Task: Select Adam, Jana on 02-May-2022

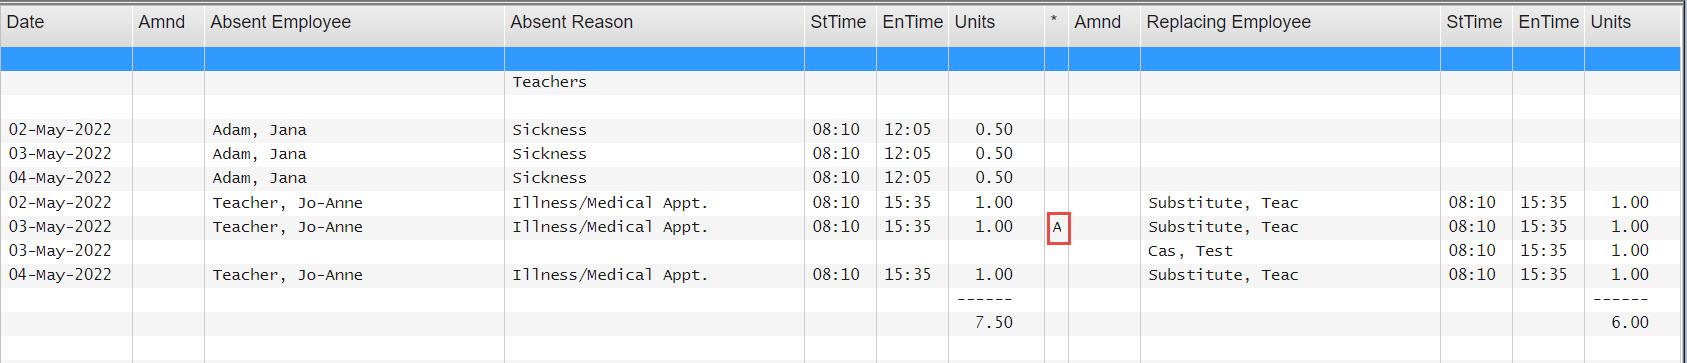Action: (259, 130)
